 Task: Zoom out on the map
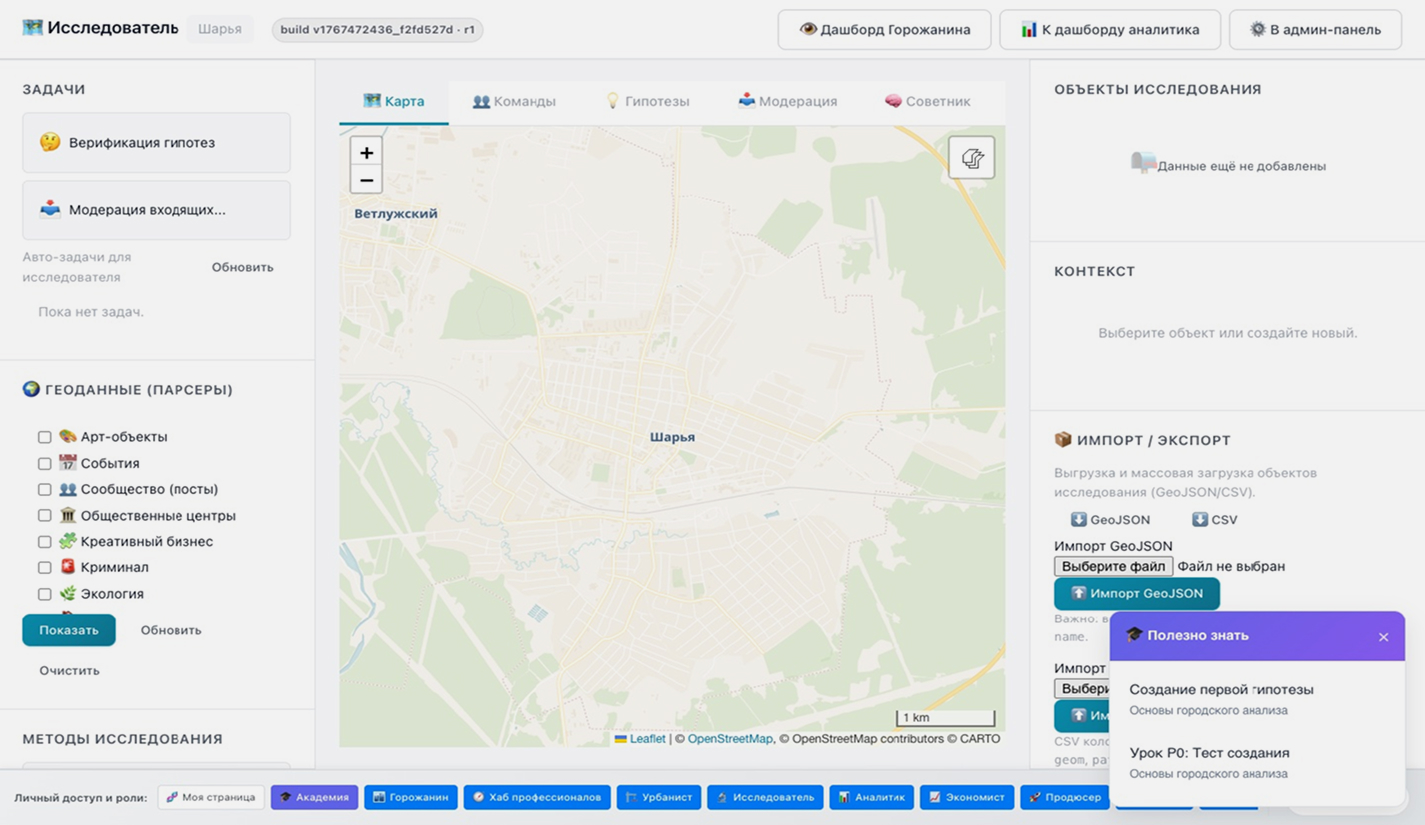point(366,180)
